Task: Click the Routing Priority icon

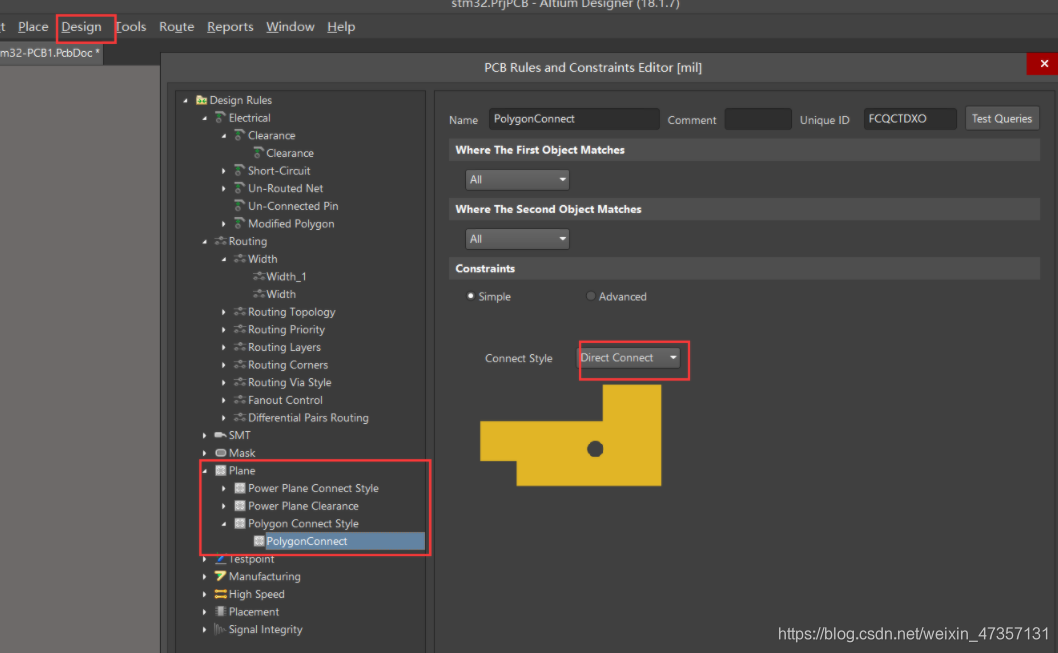Action: pyautogui.click(x=239, y=329)
